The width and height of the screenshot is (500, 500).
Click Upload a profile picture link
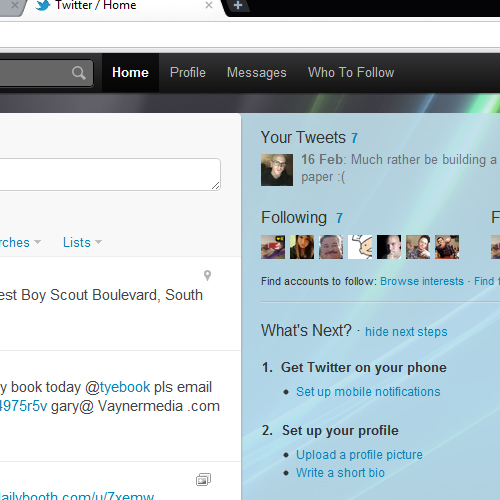pyautogui.click(x=359, y=455)
